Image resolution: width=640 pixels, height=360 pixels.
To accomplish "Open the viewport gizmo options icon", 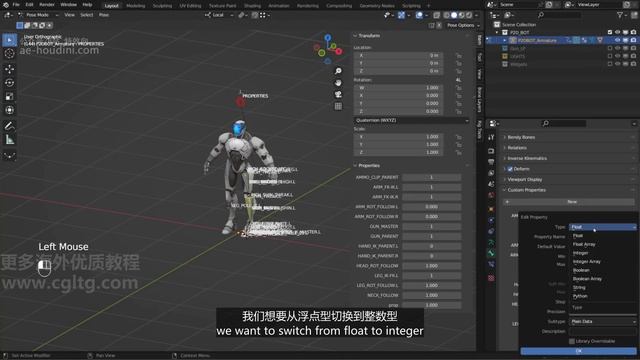I will coord(402,15).
